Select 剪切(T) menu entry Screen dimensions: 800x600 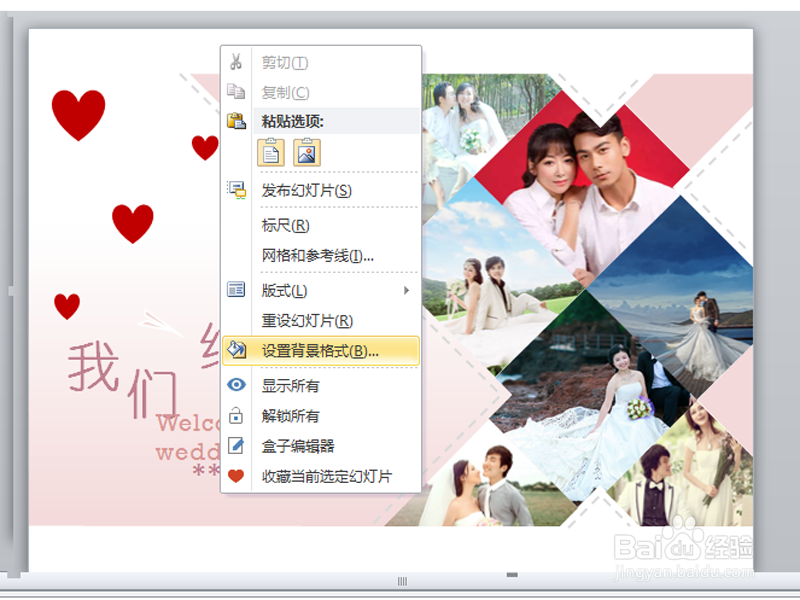point(321,62)
